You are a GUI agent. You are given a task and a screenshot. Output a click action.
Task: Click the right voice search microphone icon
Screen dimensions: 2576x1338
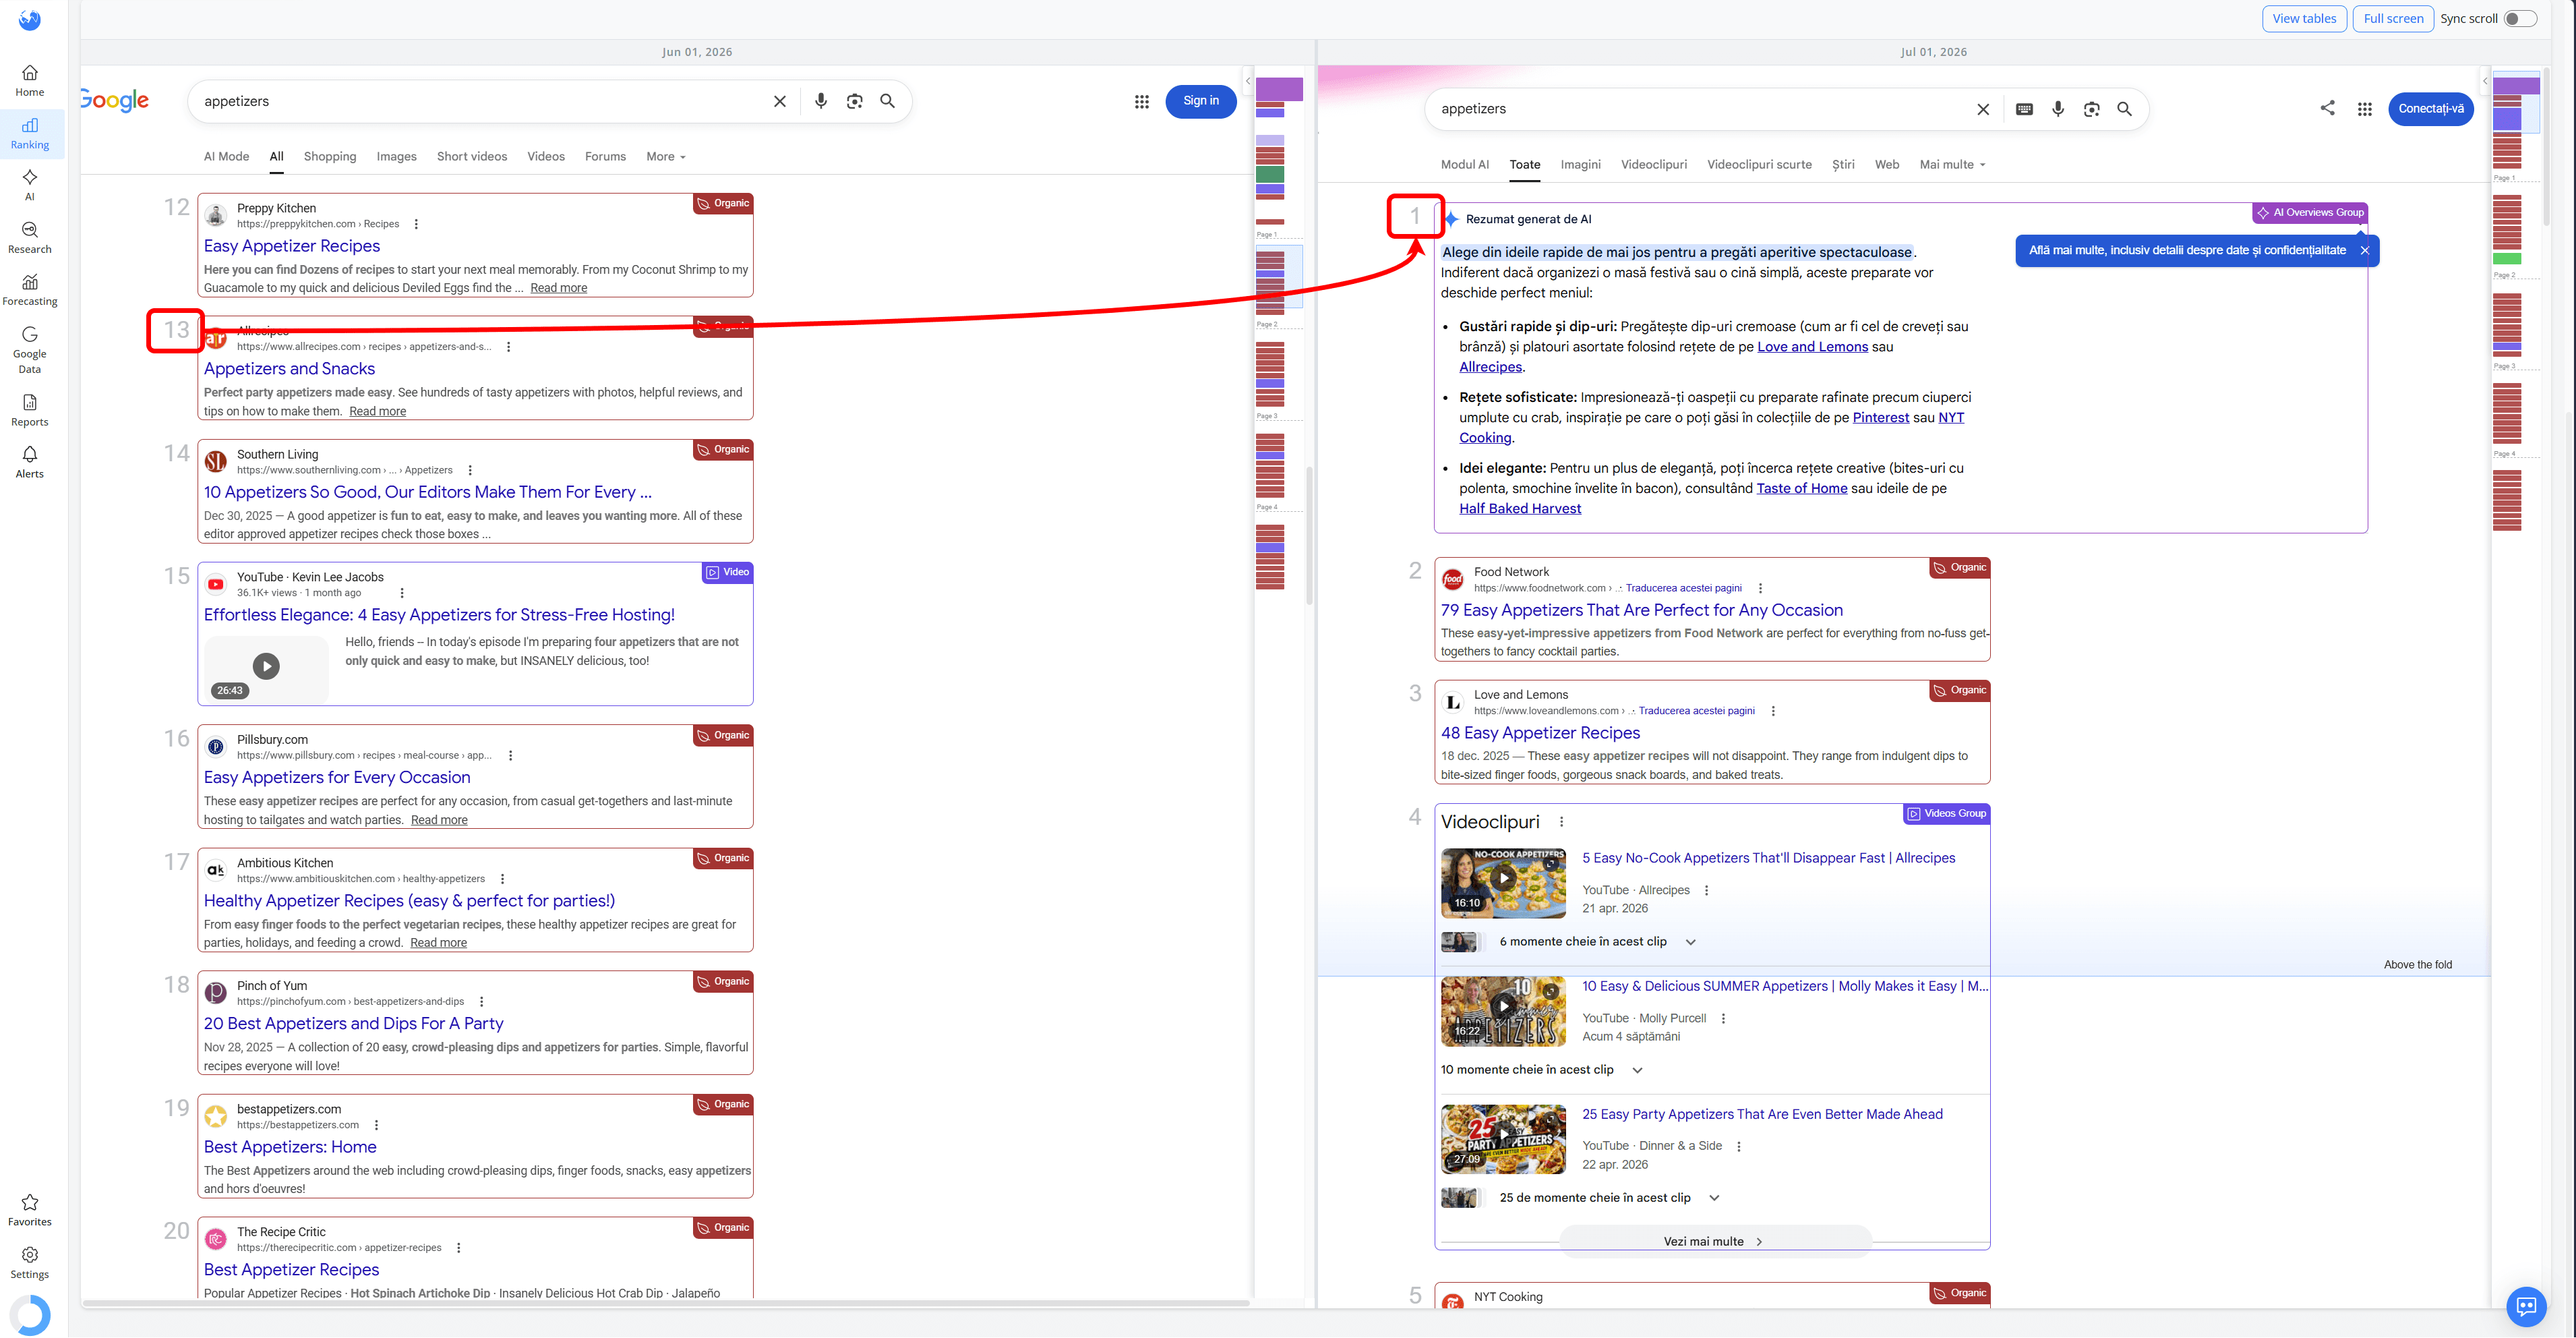click(x=2058, y=109)
